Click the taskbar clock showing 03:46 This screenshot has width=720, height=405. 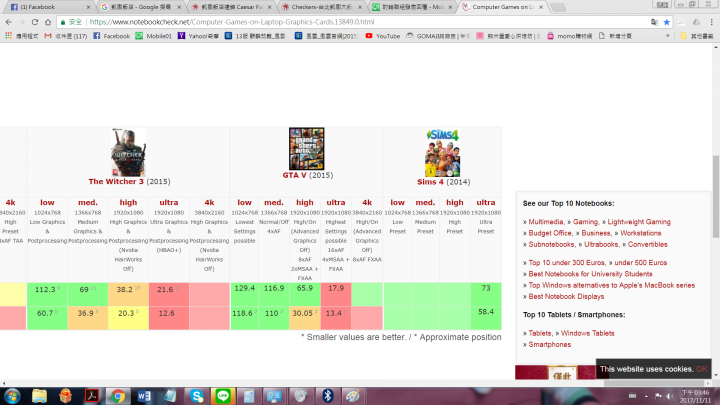click(695, 396)
